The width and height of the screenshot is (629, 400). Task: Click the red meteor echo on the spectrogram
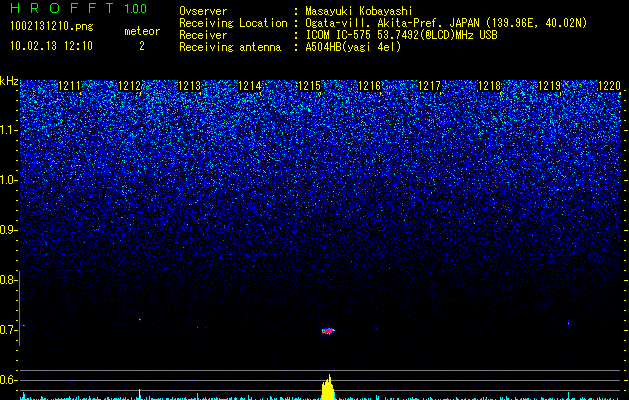click(x=328, y=331)
